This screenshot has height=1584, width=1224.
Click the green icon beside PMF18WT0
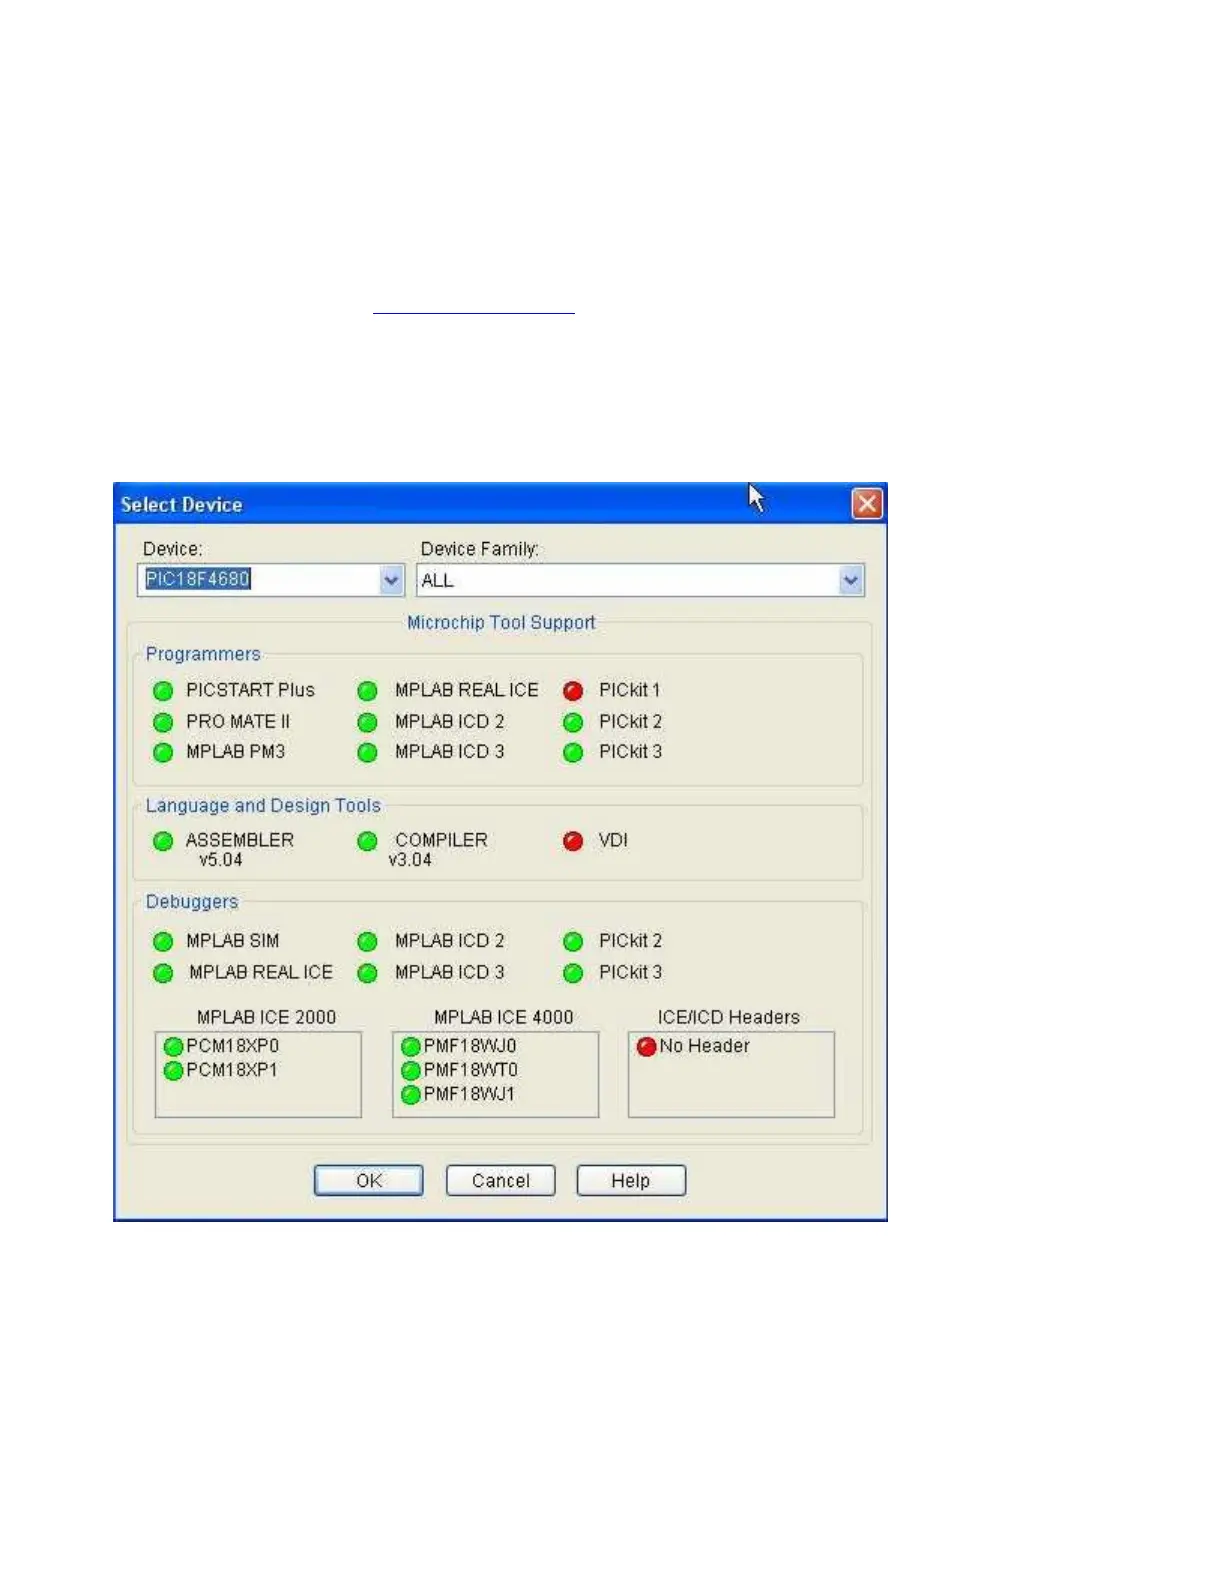tap(411, 1071)
